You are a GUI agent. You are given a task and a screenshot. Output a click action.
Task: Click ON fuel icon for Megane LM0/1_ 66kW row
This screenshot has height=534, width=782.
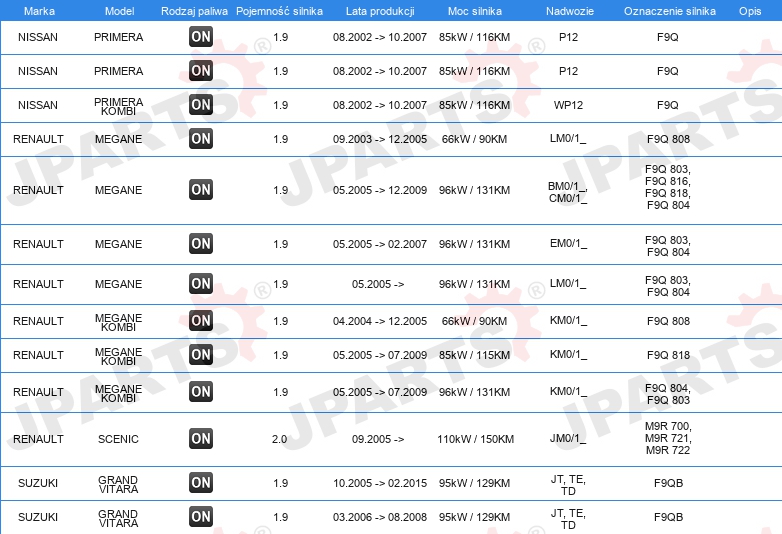201,139
